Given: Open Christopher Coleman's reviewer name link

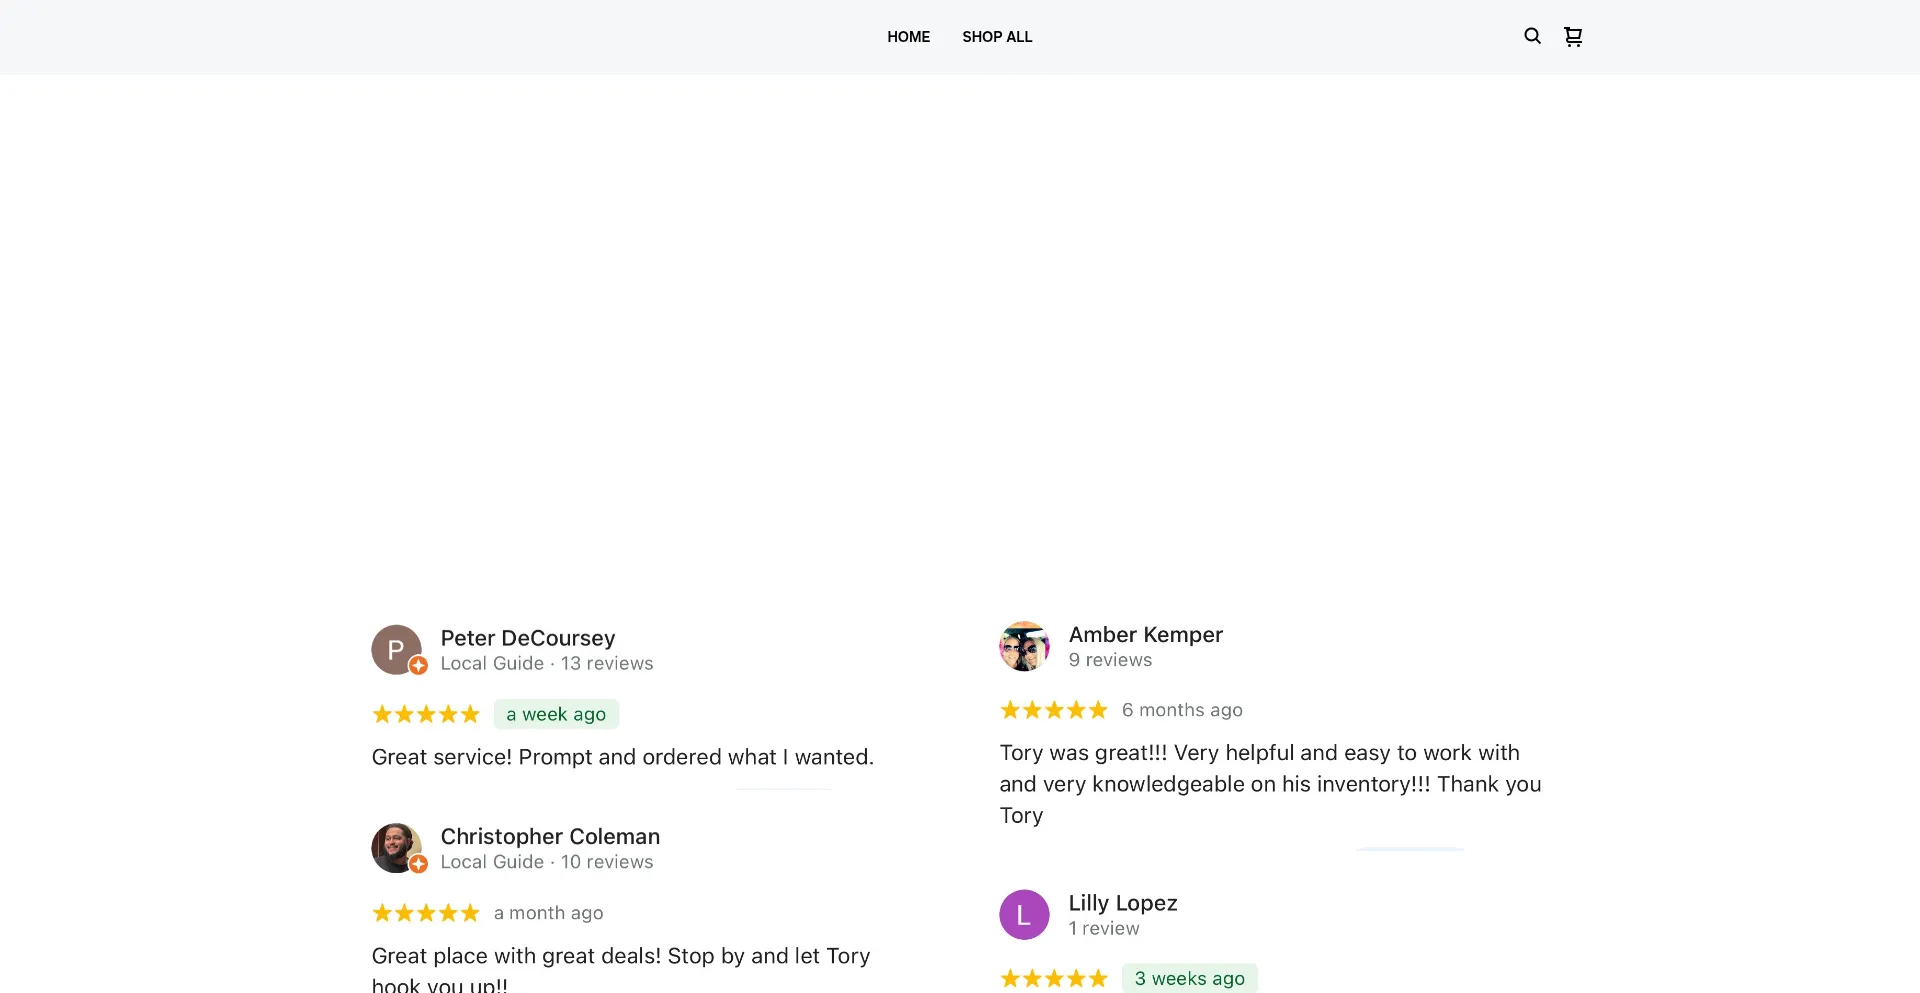Looking at the screenshot, I should [550, 836].
